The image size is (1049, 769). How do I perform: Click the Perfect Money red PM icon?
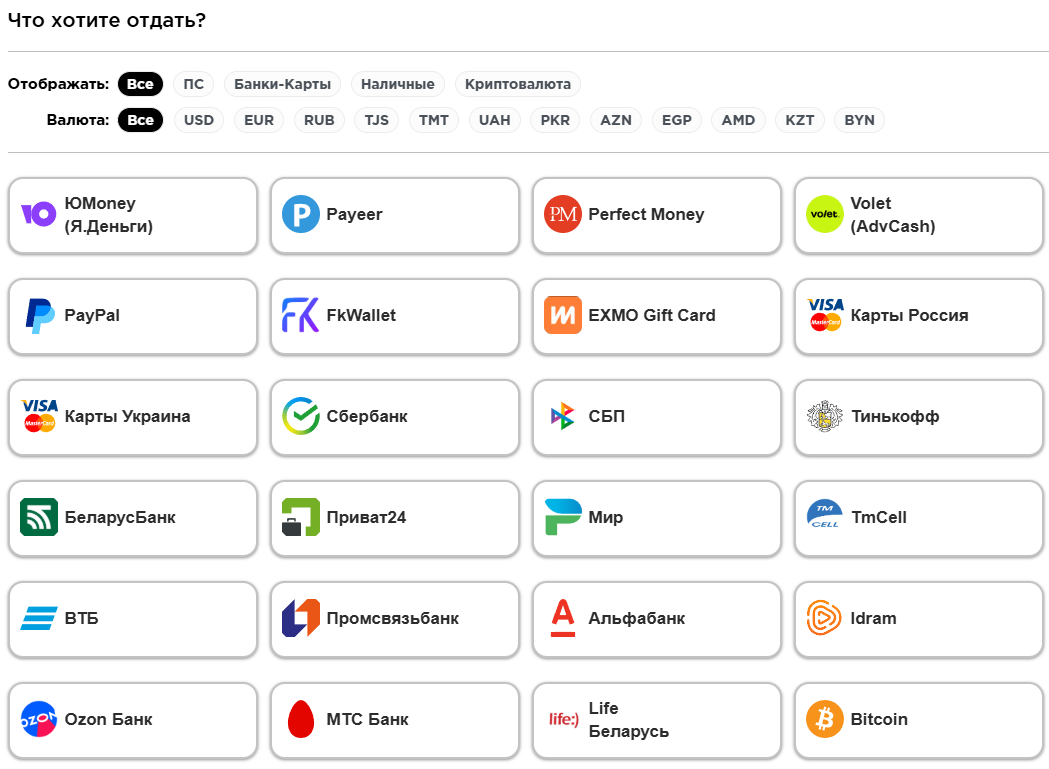coord(563,214)
